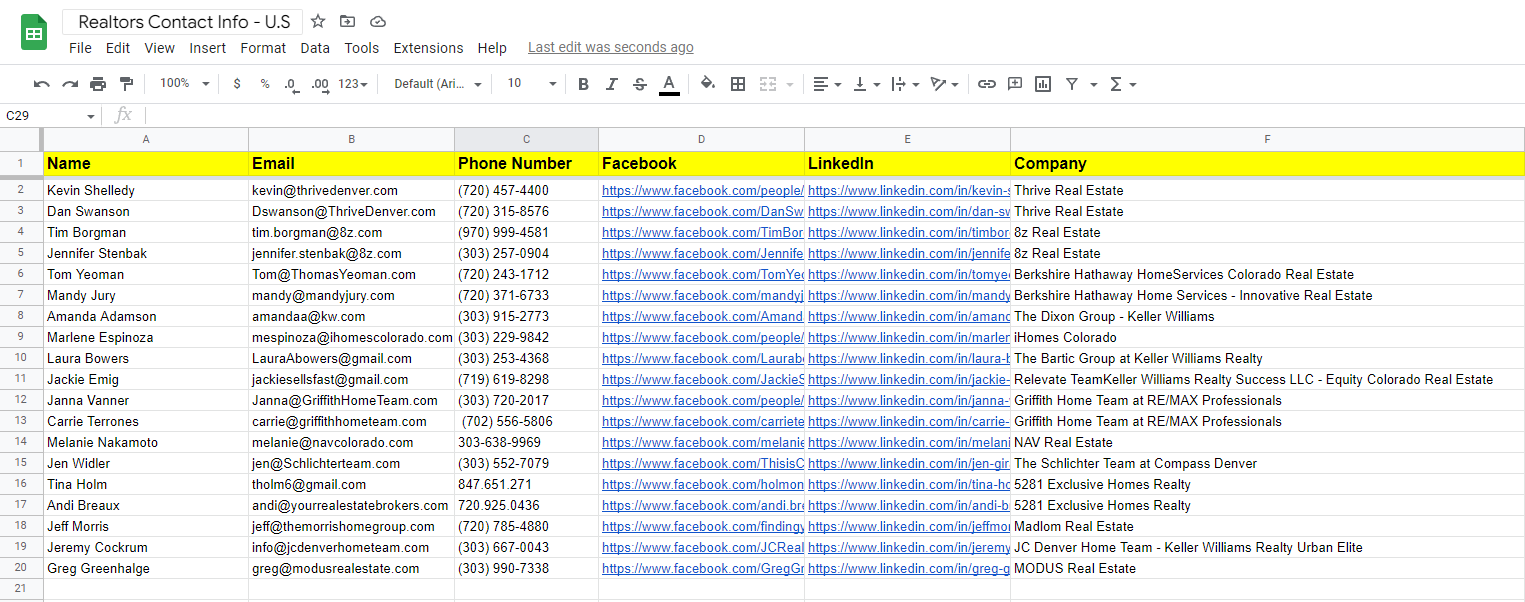Image resolution: width=1525 pixels, height=602 pixels.
Task: Select the NAV Real Estate cell
Action: coord(1267,442)
